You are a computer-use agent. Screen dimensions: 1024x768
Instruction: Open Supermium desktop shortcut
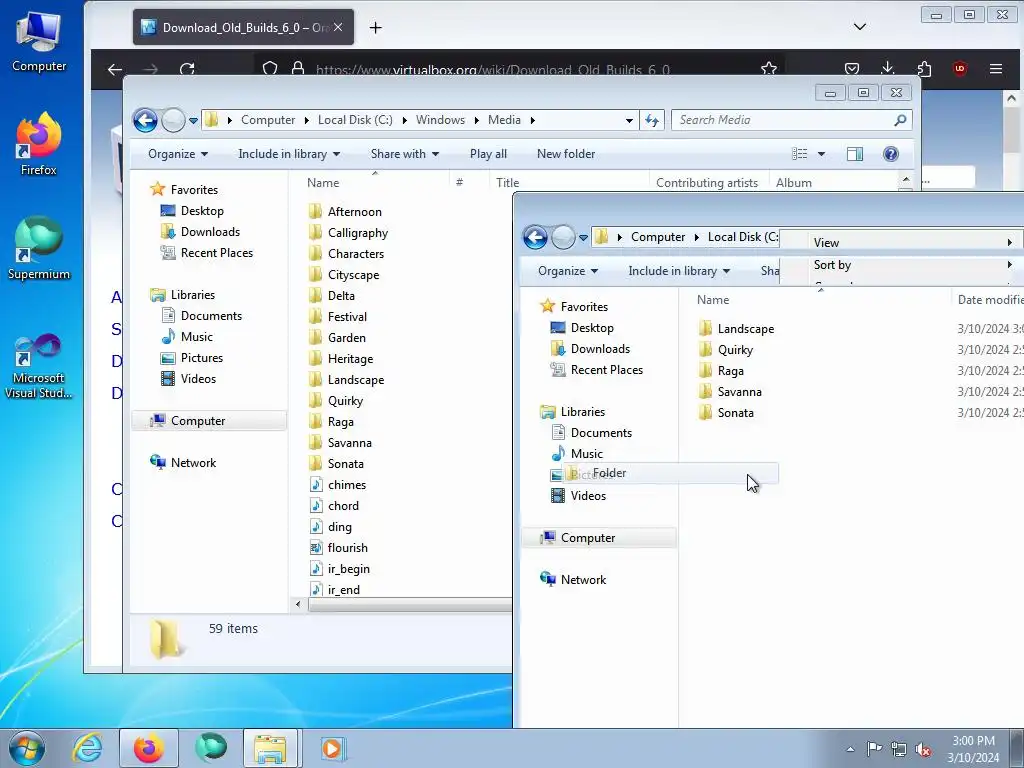tap(39, 249)
